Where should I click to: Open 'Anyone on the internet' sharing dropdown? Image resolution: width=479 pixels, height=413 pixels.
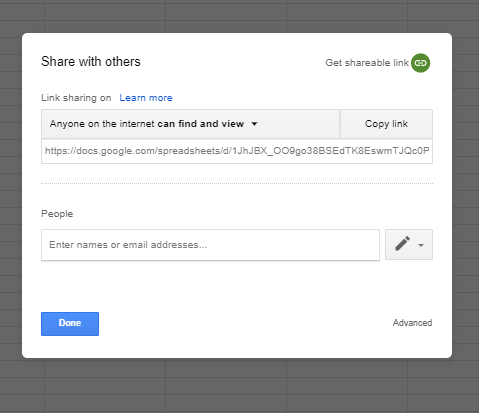(190, 124)
